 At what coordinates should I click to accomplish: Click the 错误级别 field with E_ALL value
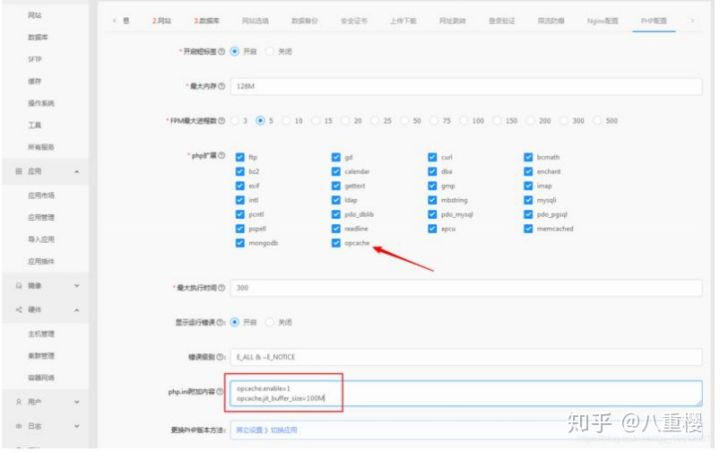[466, 357]
